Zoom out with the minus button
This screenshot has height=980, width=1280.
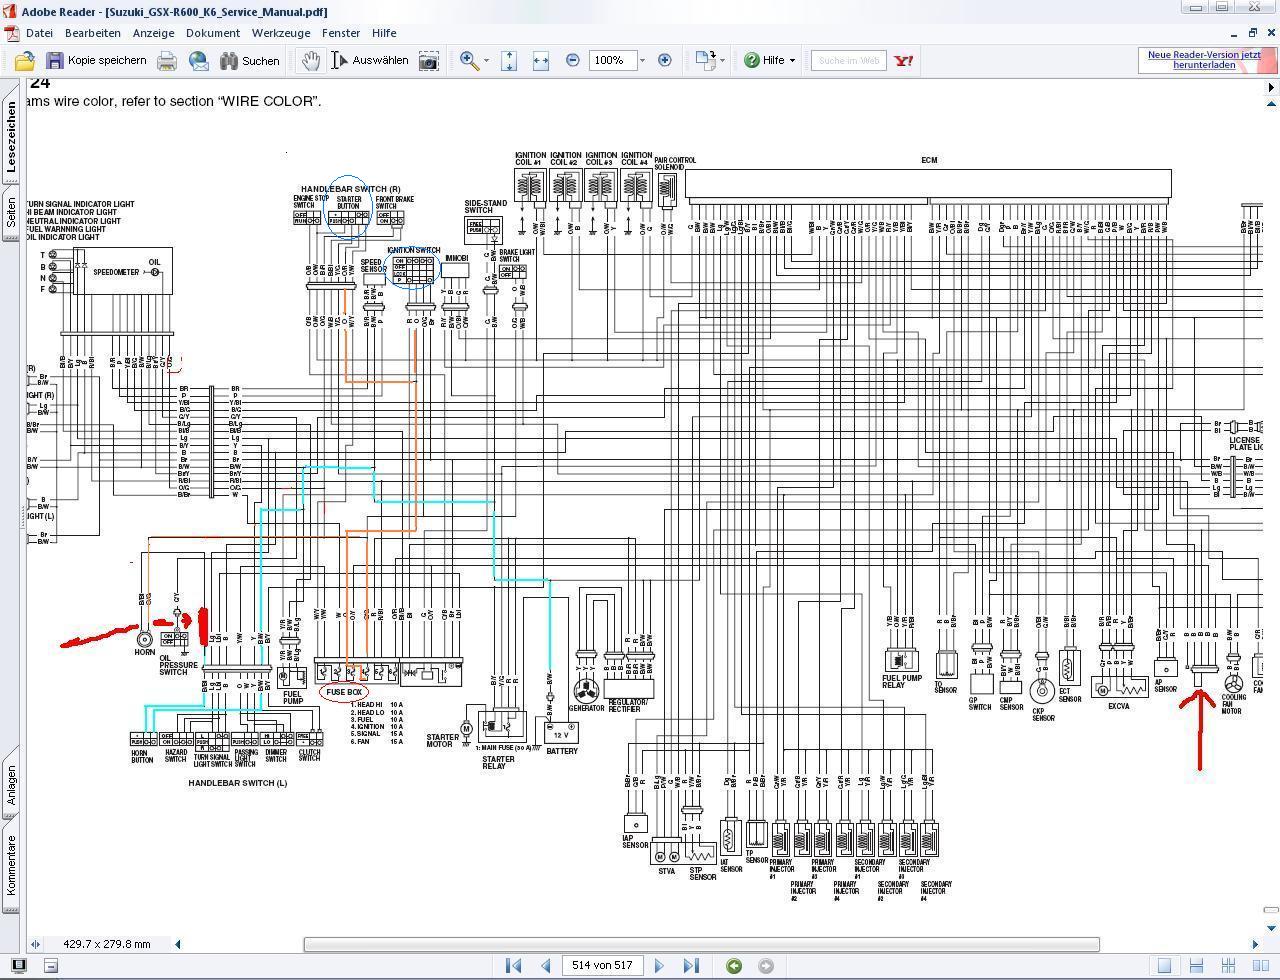pos(573,61)
